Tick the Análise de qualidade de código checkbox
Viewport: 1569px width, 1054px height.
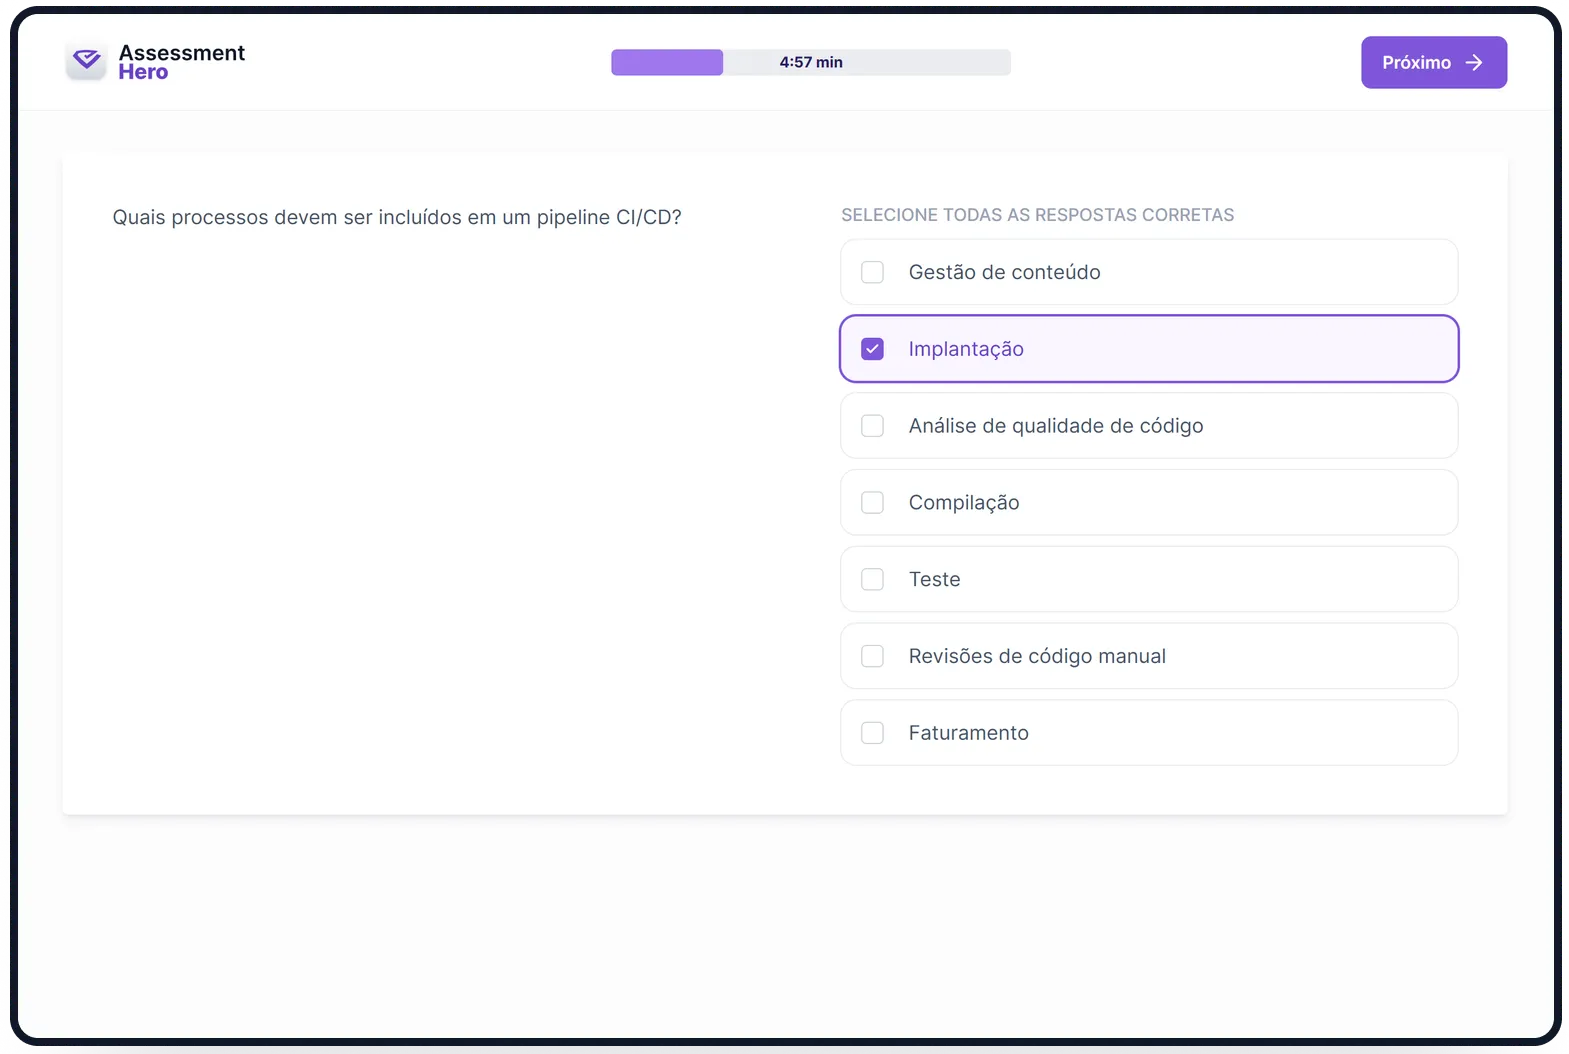872,426
